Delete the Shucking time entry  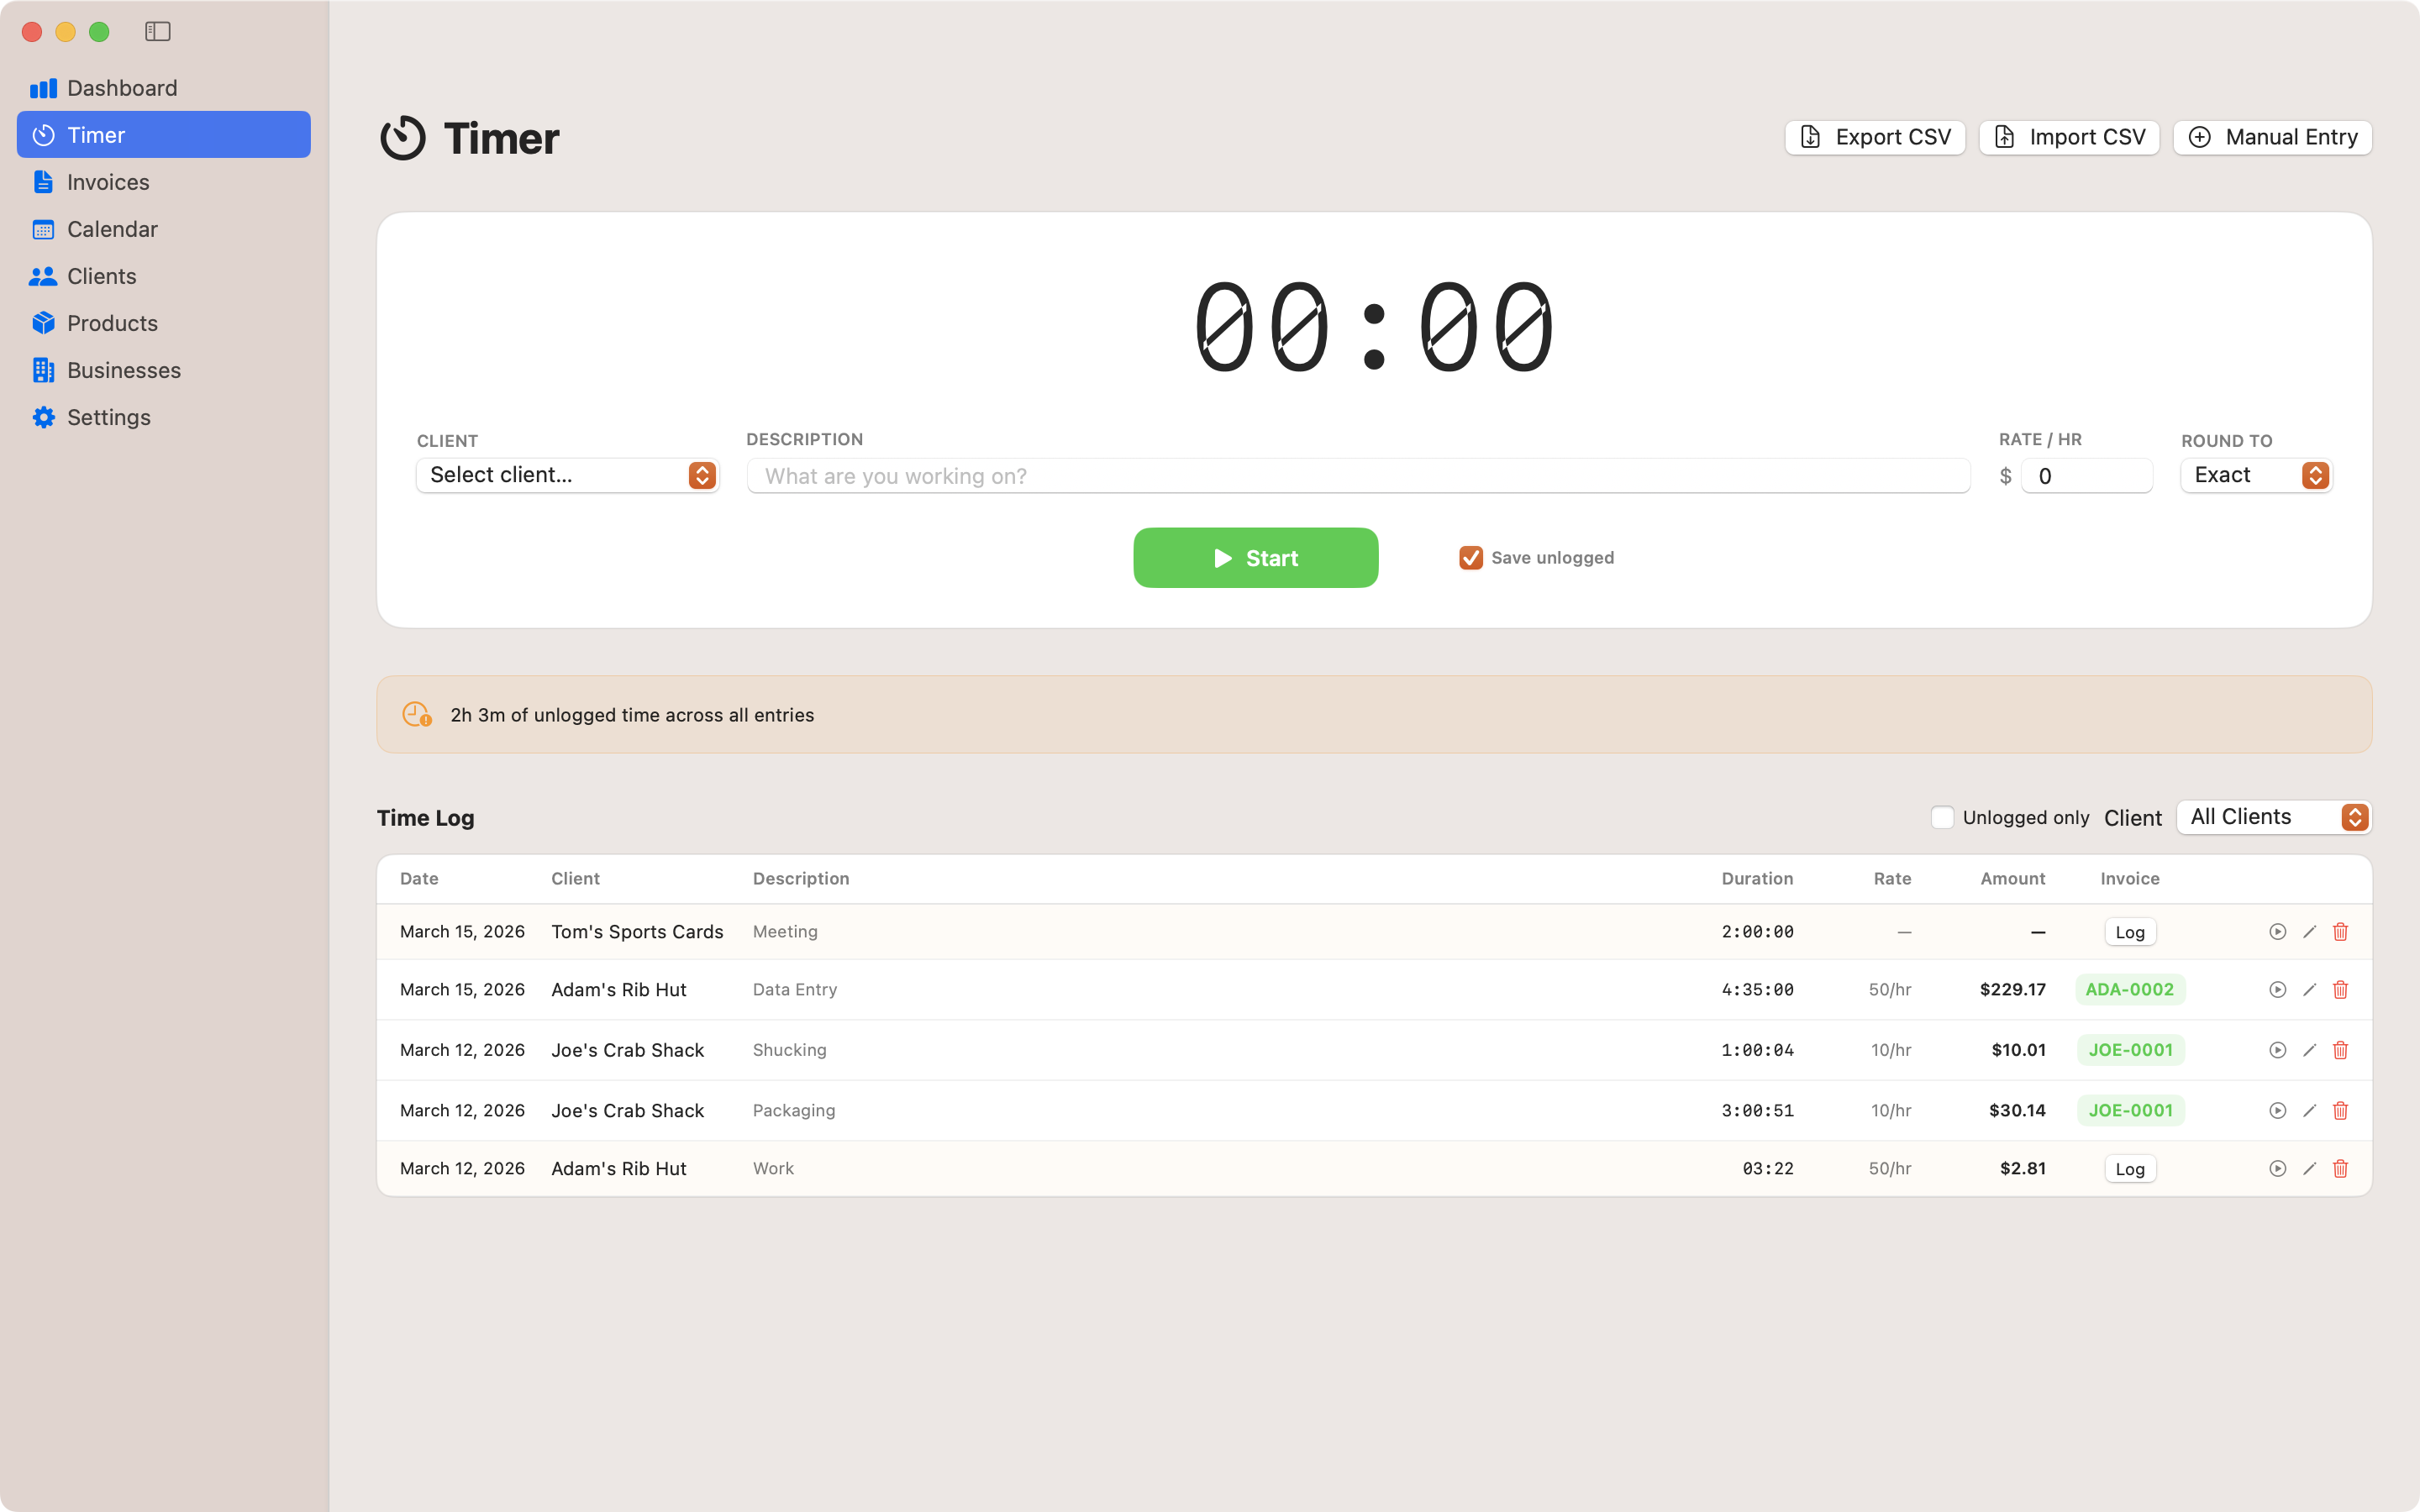[x=2340, y=1050]
